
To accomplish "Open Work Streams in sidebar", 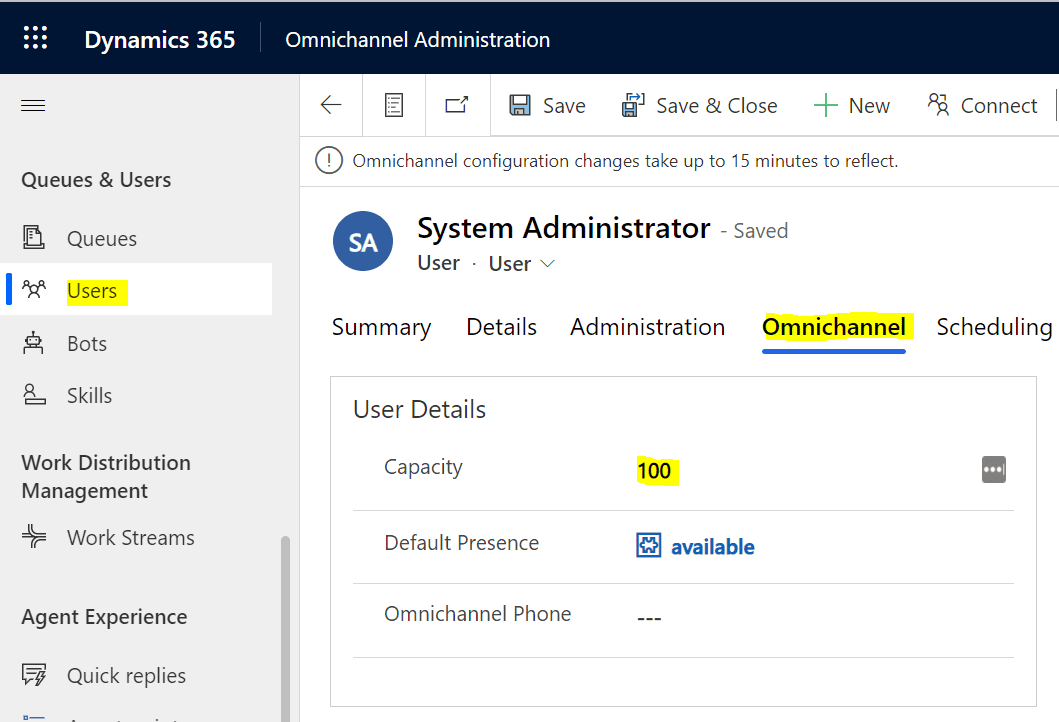I will pyautogui.click(x=130, y=538).
